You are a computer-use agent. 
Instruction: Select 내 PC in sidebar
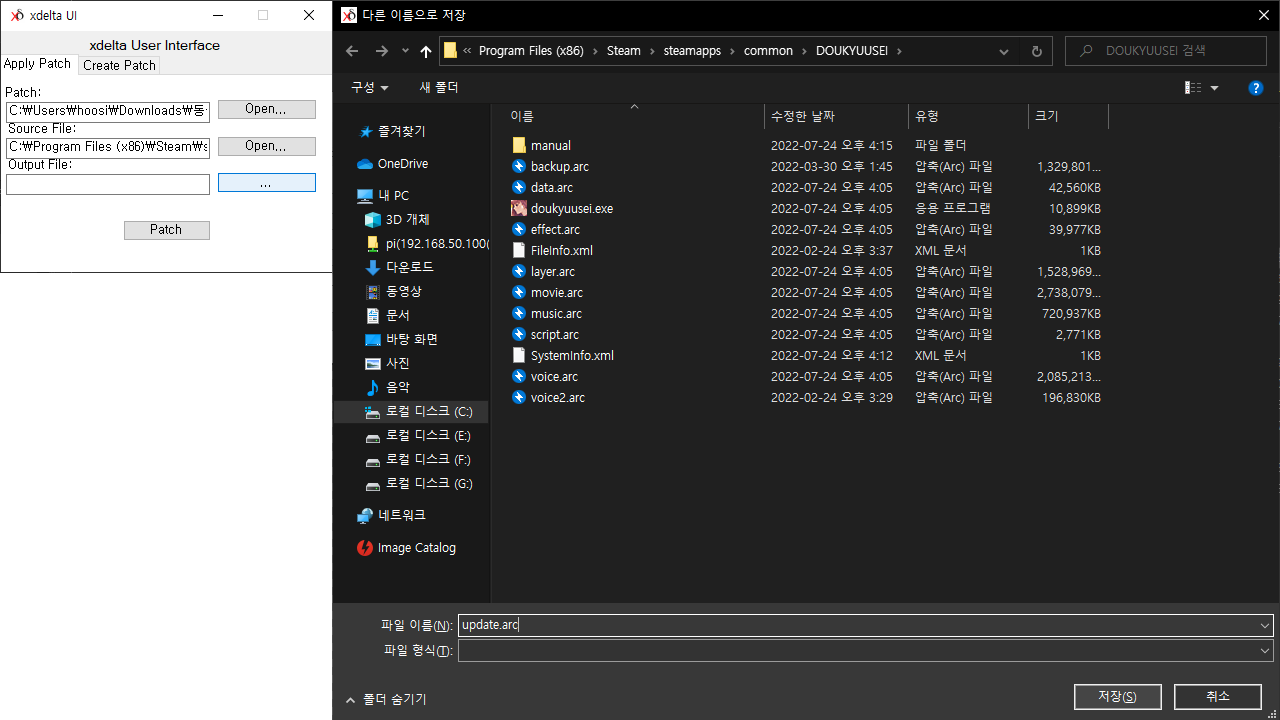point(383,196)
